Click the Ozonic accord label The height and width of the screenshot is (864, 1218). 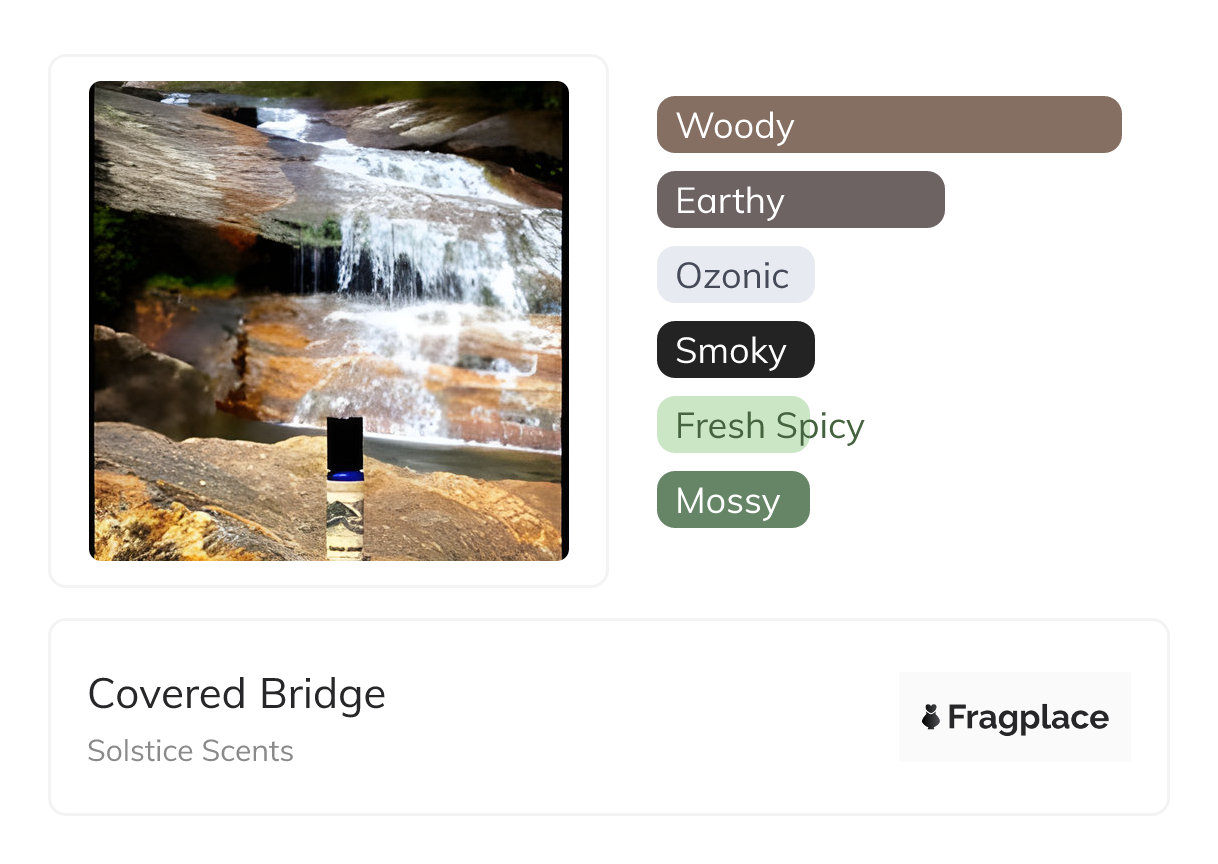(x=733, y=275)
